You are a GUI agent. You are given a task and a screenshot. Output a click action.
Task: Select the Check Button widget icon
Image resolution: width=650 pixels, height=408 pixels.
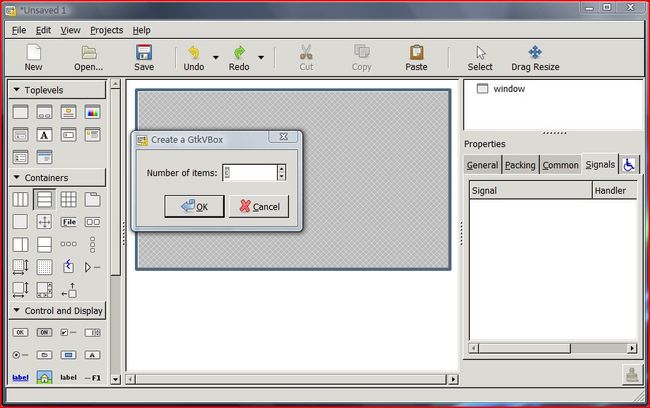(68, 332)
